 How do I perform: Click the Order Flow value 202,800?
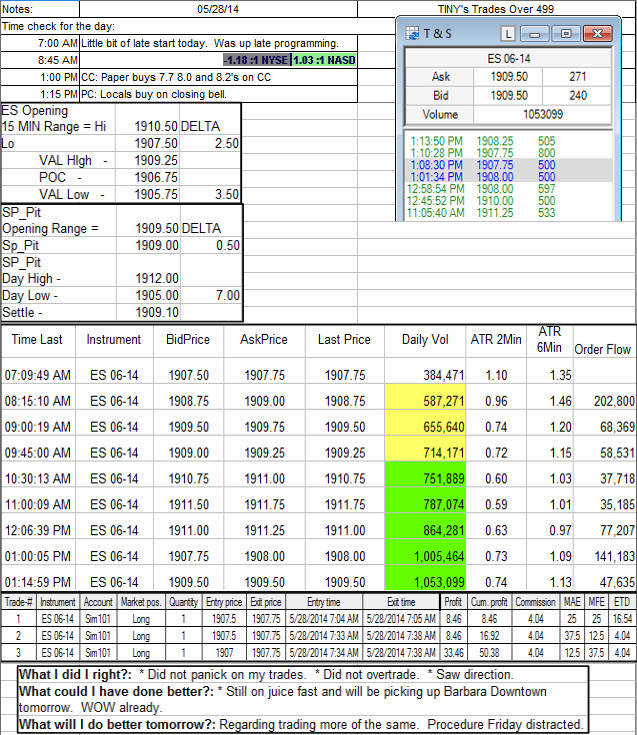pyautogui.click(x=614, y=401)
